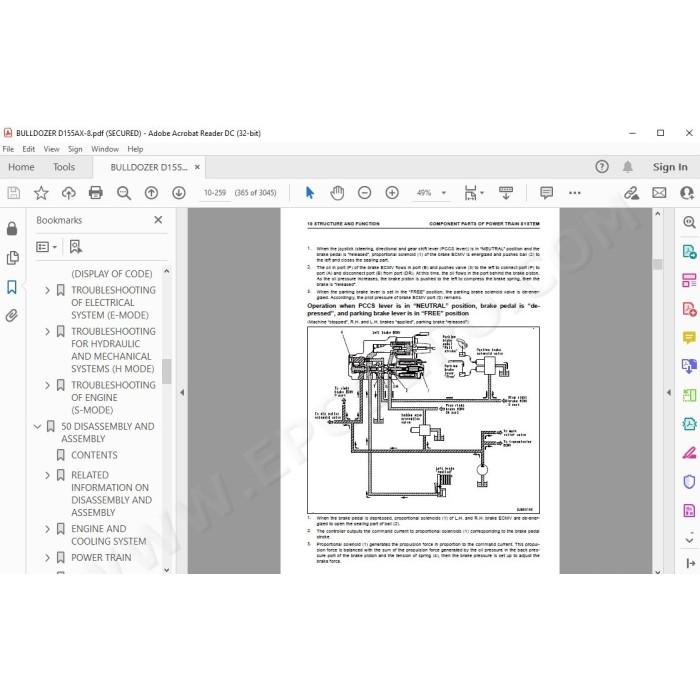Expand Troubleshooting of Electrical System bookmark

(x=47, y=290)
